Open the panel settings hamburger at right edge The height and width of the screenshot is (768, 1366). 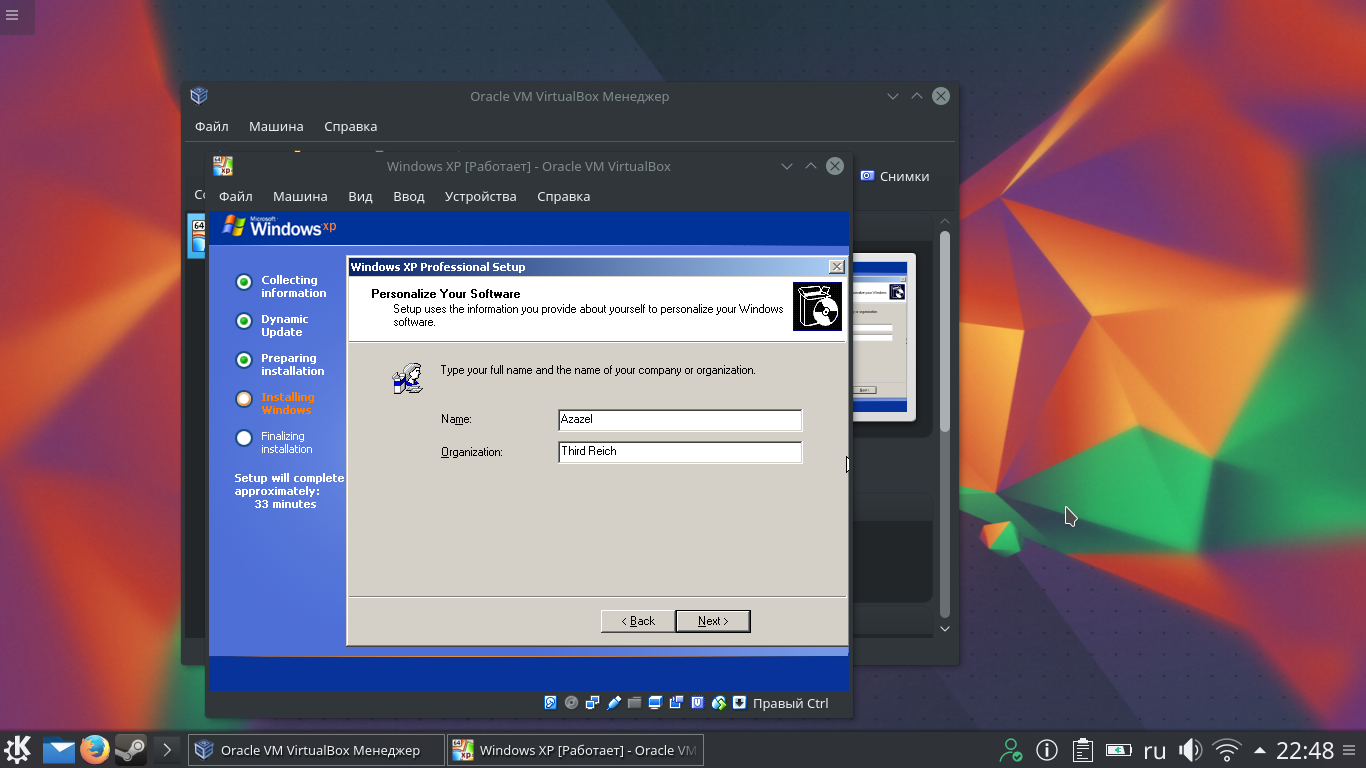[x=1351, y=750]
